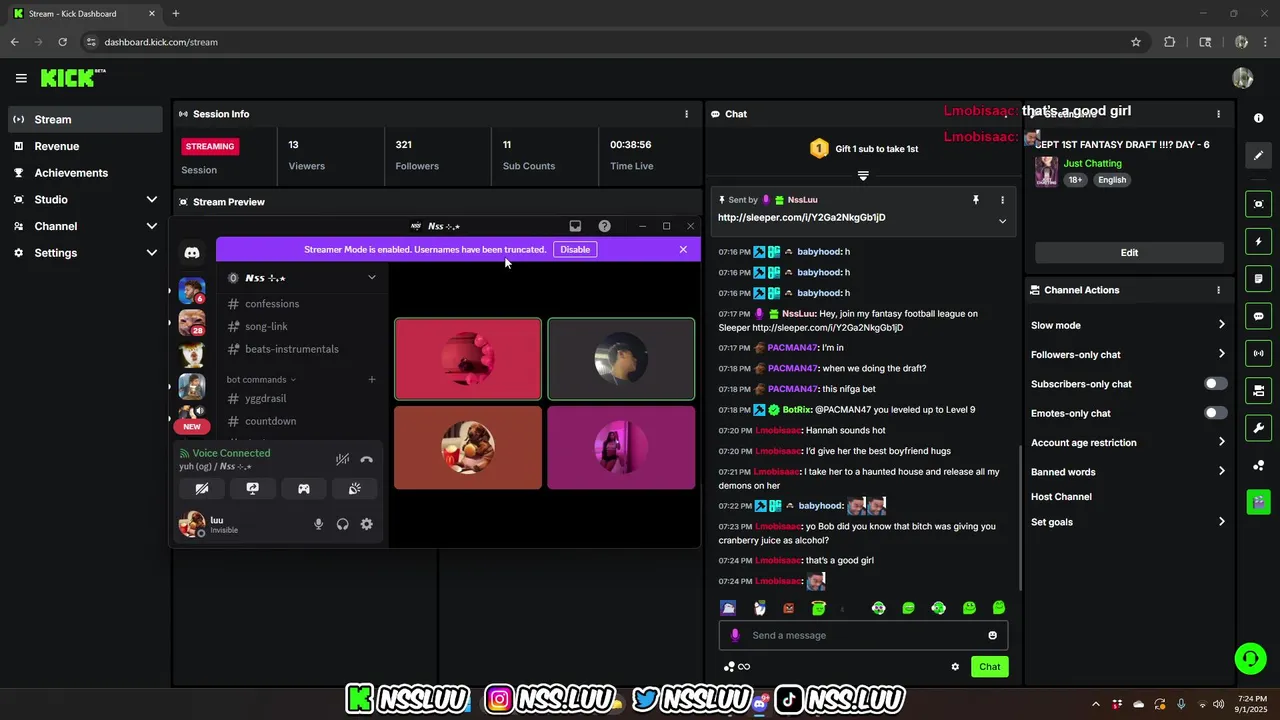Open the emoji picker in chat input
The height and width of the screenshot is (720, 1280).
click(x=992, y=635)
